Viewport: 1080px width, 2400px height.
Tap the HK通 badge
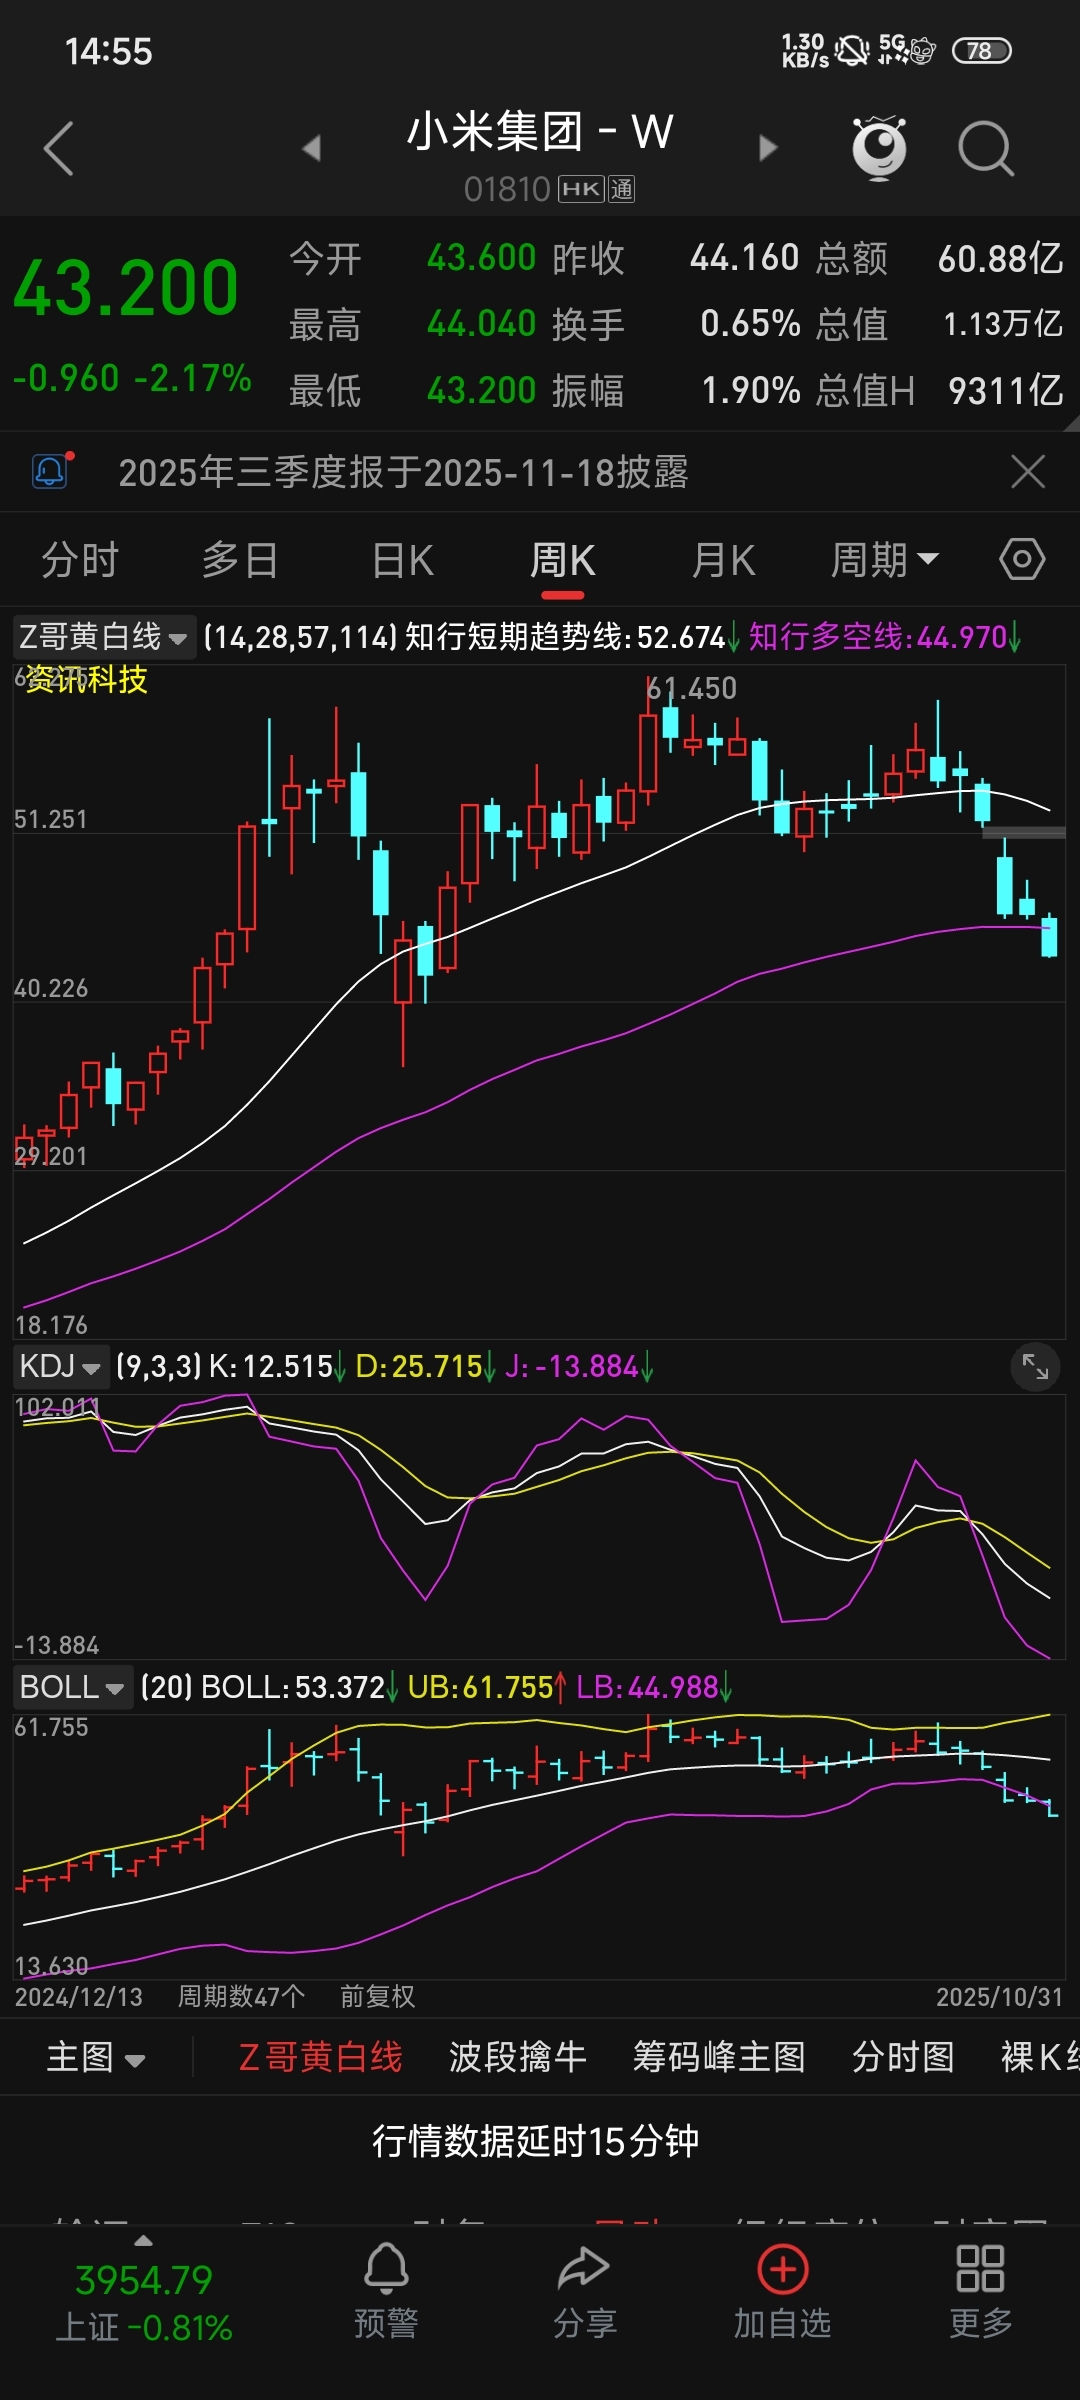(596, 189)
